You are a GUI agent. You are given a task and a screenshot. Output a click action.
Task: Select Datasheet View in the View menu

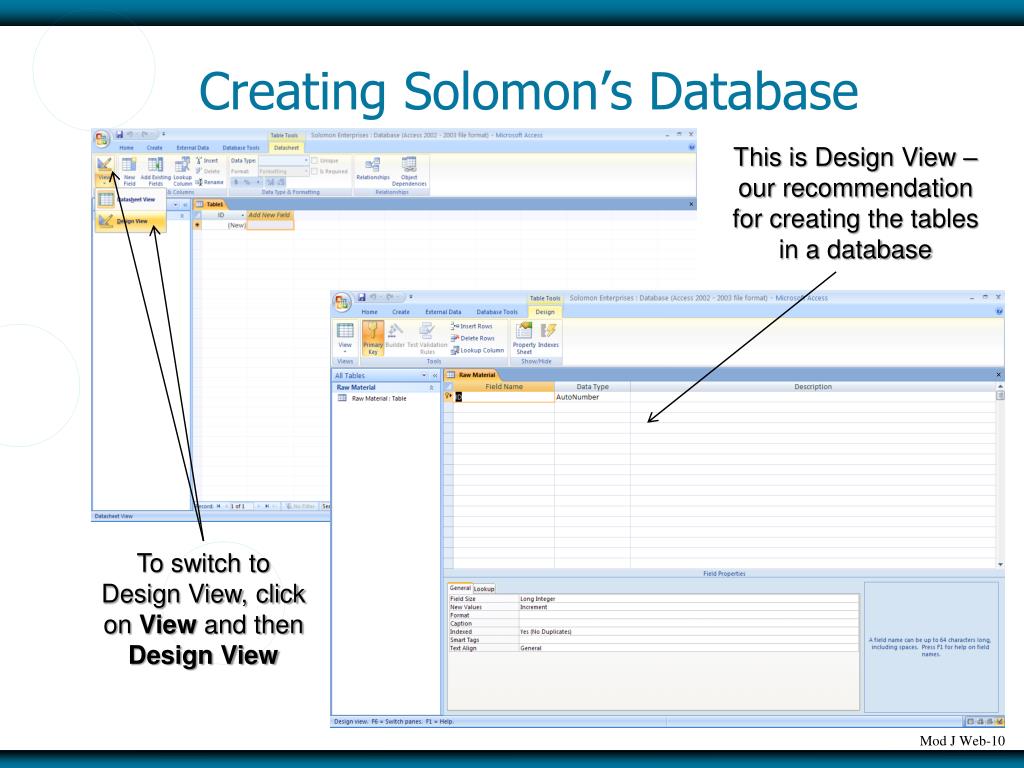tap(131, 200)
